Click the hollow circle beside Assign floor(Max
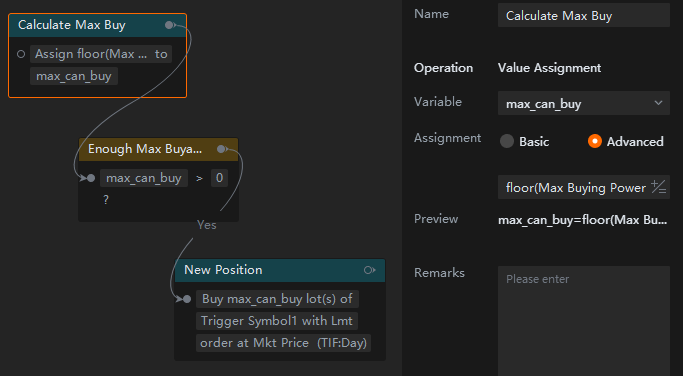683x376 pixels. [x=21, y=54]
